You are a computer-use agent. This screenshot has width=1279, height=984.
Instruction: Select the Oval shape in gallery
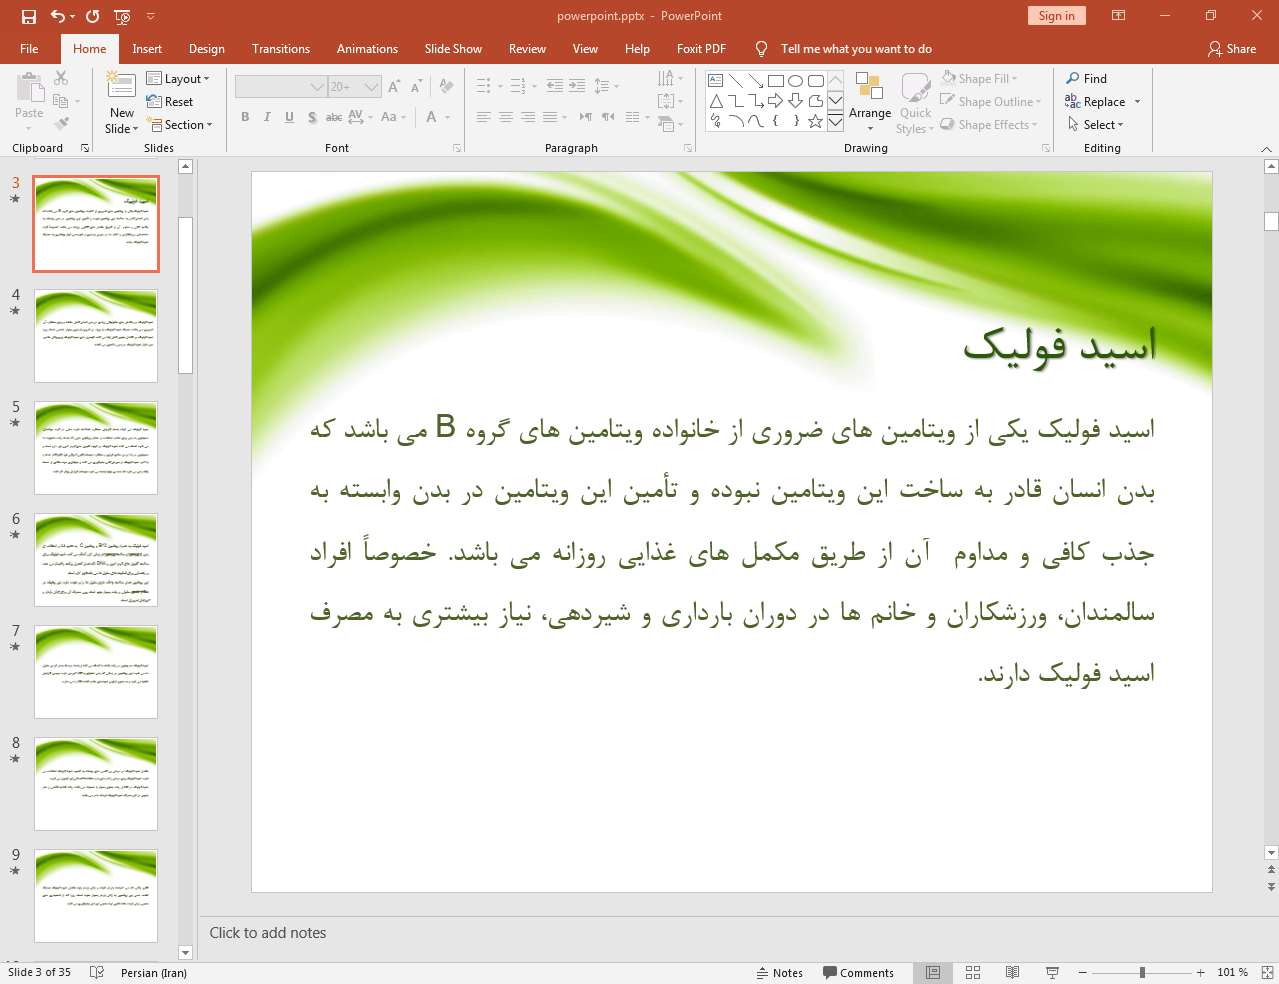click(795, 81)
